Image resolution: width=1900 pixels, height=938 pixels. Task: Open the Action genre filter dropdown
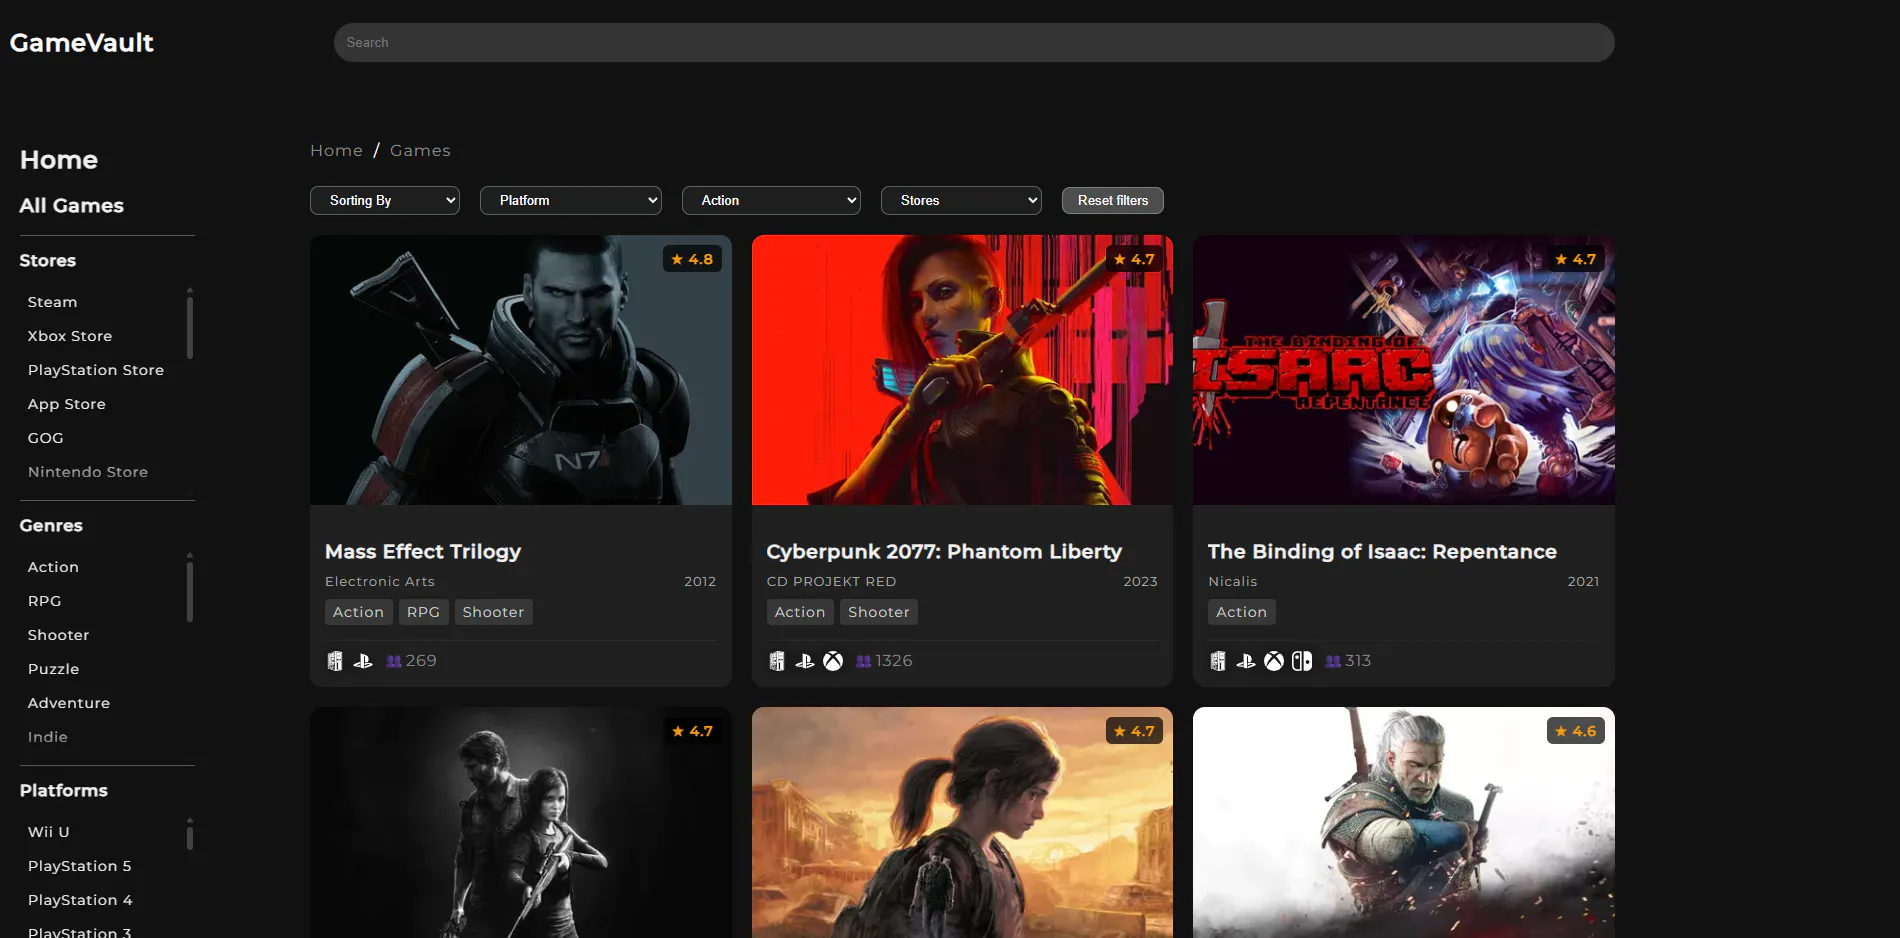pyautogui.click(x=771, y=201)
